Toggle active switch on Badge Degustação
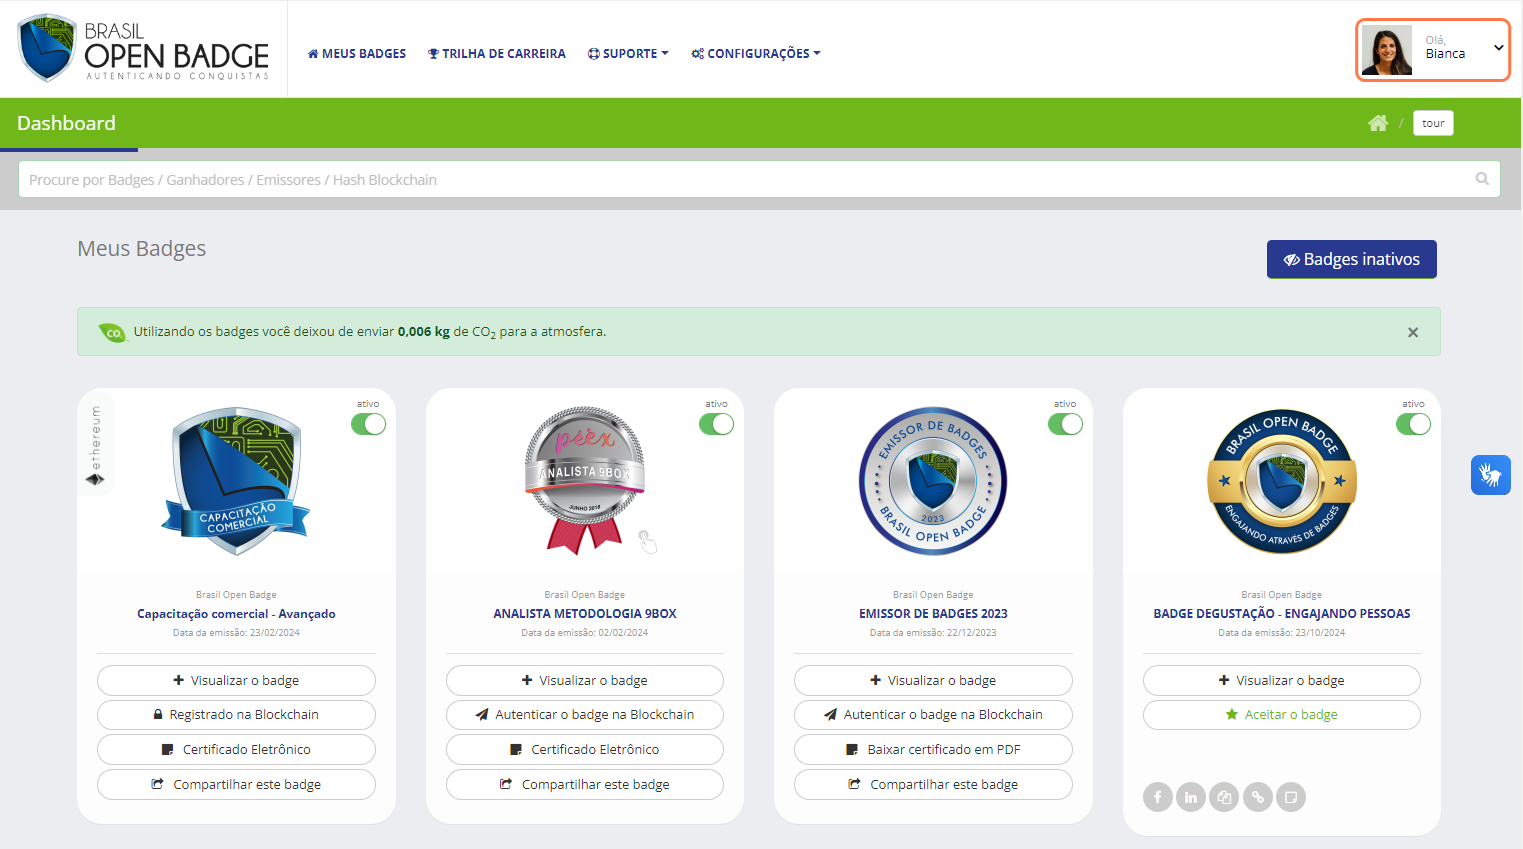 (1413, 424)
